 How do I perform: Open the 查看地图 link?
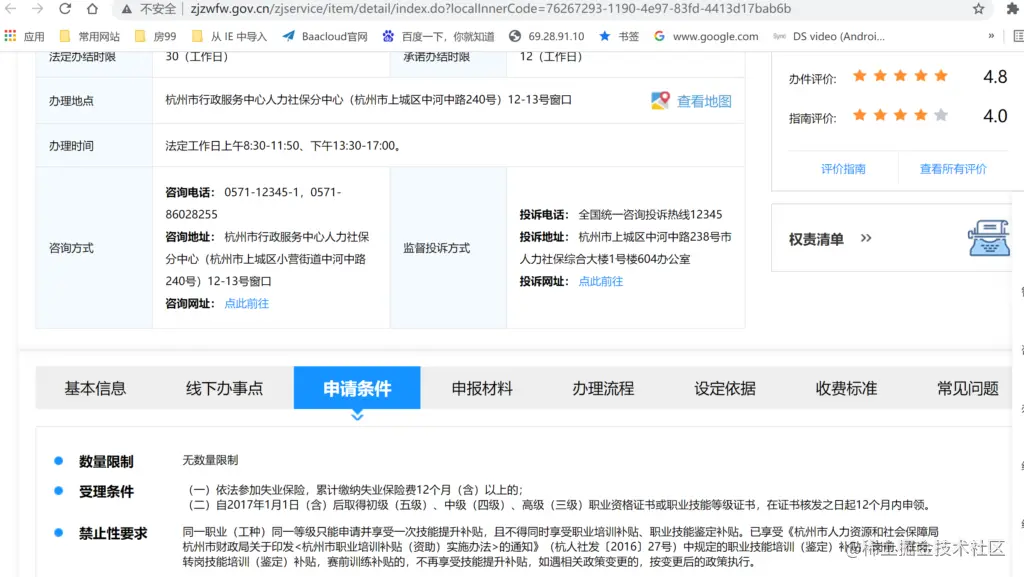pos(703,101)
